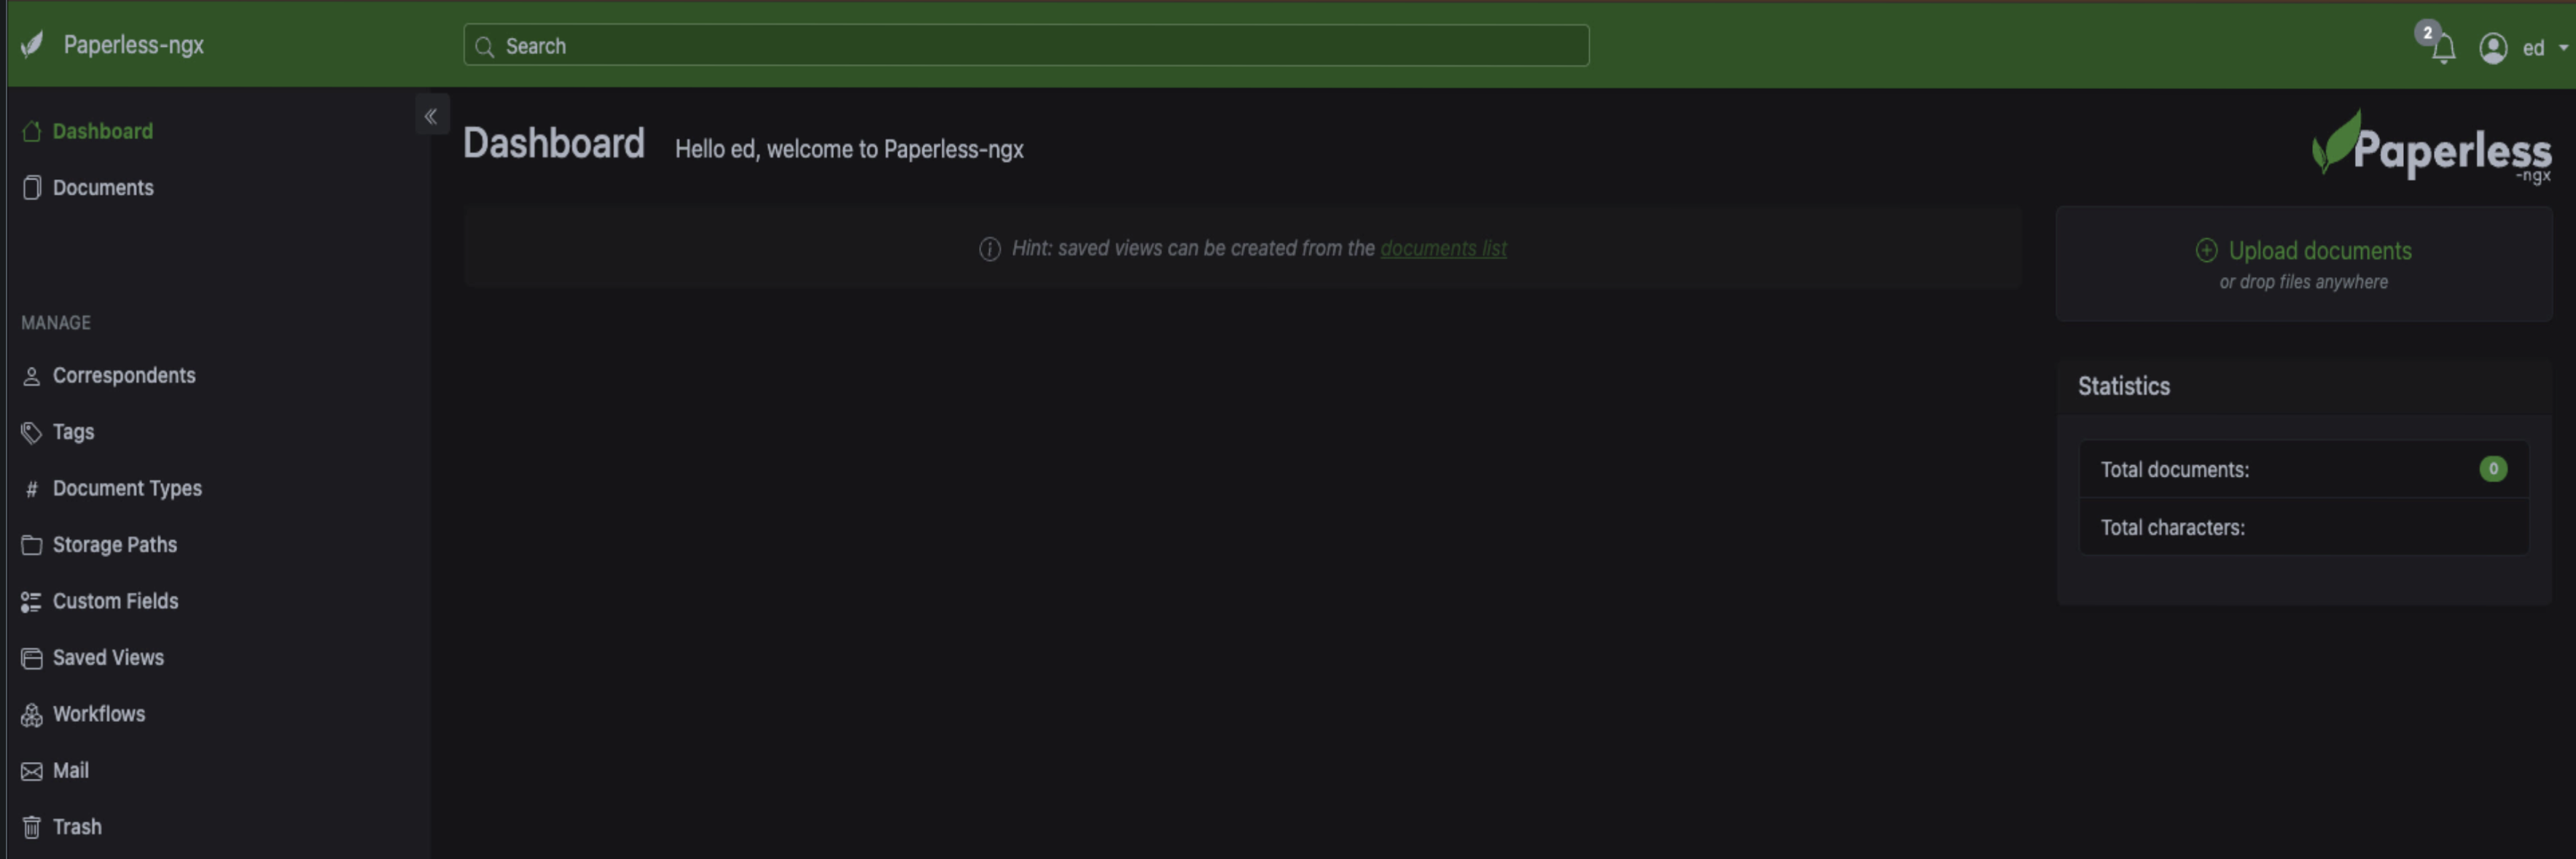Click the Mail envelope icon
This screenshot has width=2576, height=859.
[x=32, y=771]
